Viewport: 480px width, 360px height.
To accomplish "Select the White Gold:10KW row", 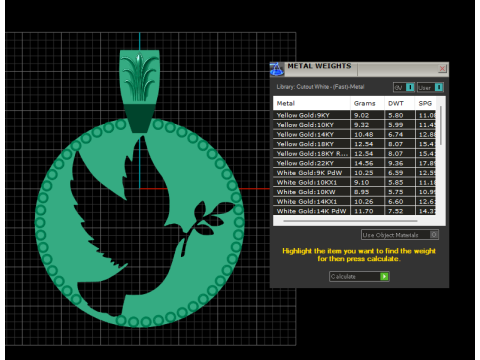I will 354,192.
